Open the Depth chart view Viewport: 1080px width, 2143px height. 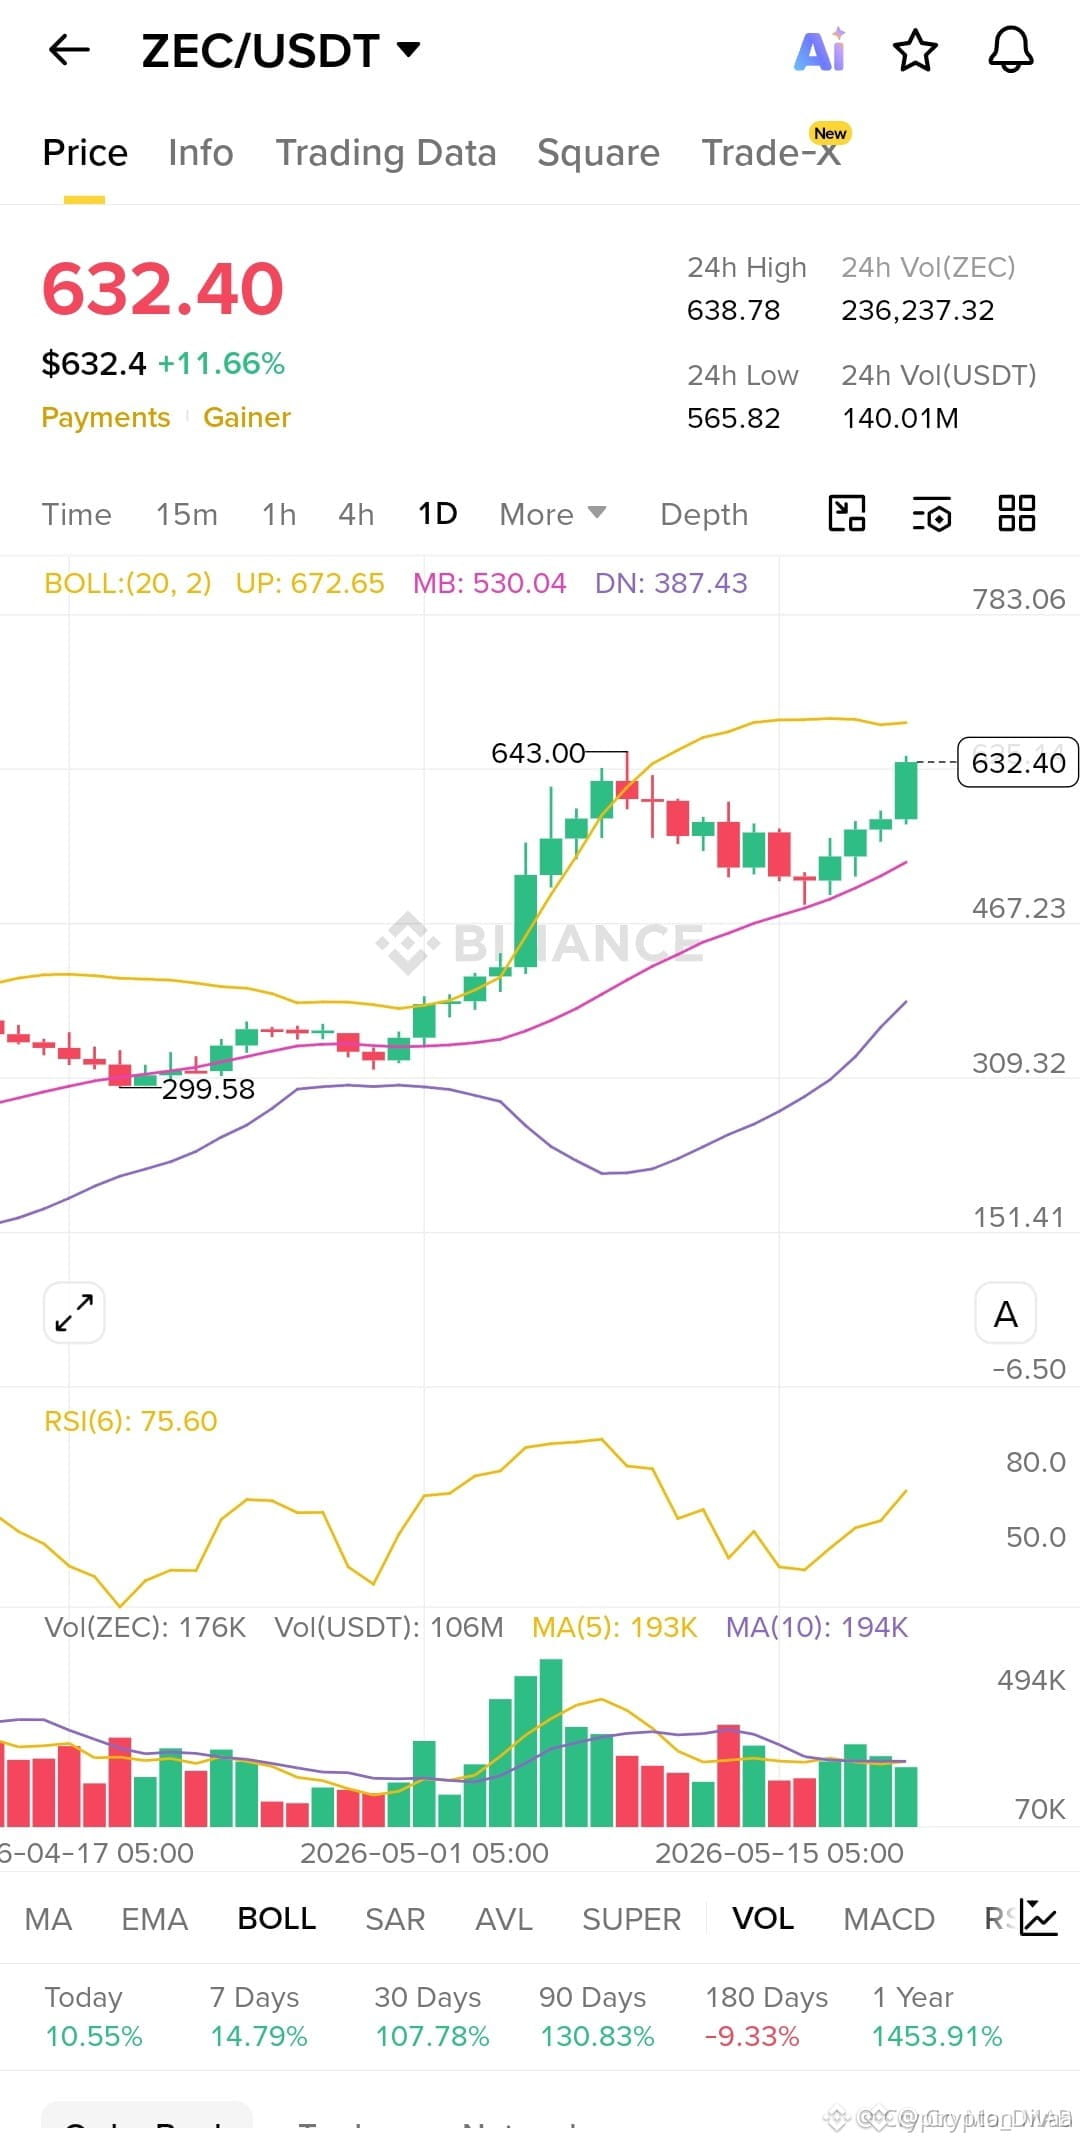704,514
